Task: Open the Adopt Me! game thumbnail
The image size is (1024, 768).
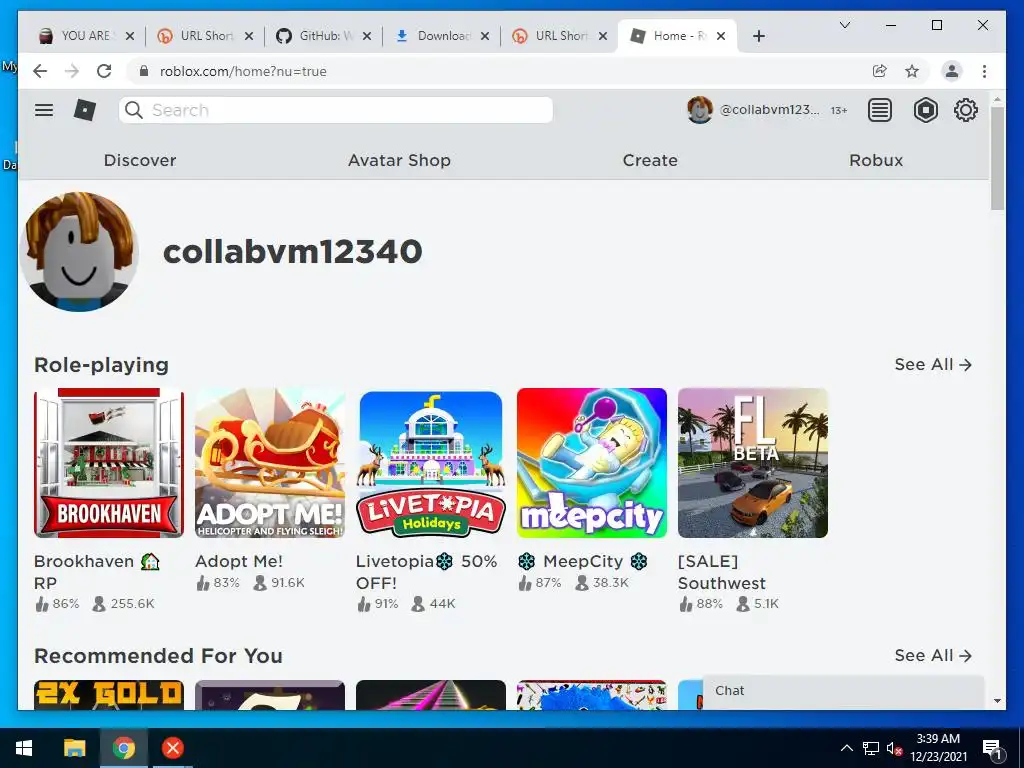Action: [270, 463]
